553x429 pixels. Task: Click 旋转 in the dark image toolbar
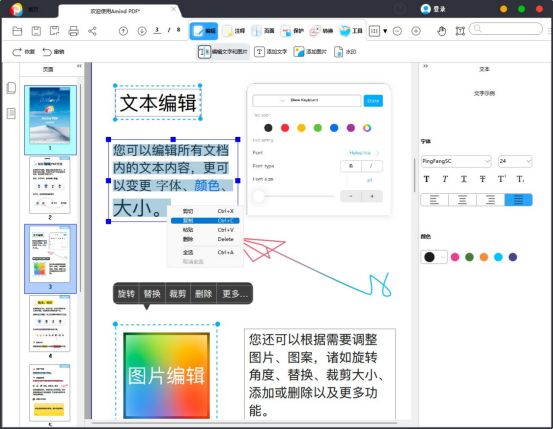click(x=126, y=294)
